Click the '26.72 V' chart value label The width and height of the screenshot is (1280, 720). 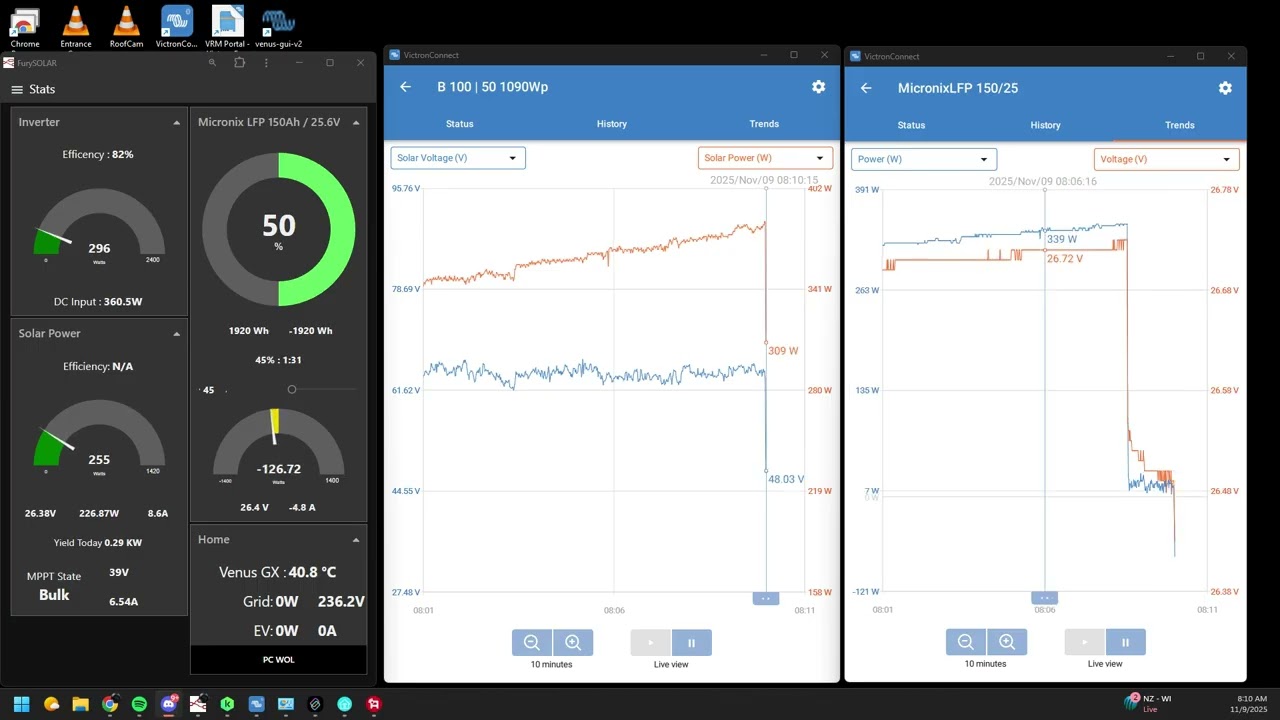pyautogui.click(x=1065, y=259)
